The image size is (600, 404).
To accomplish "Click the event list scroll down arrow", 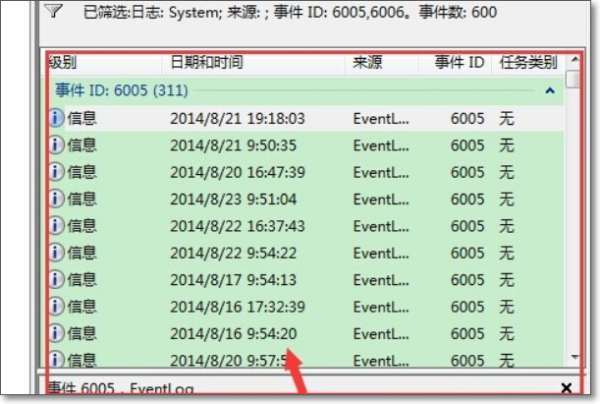I will (574, 357).
